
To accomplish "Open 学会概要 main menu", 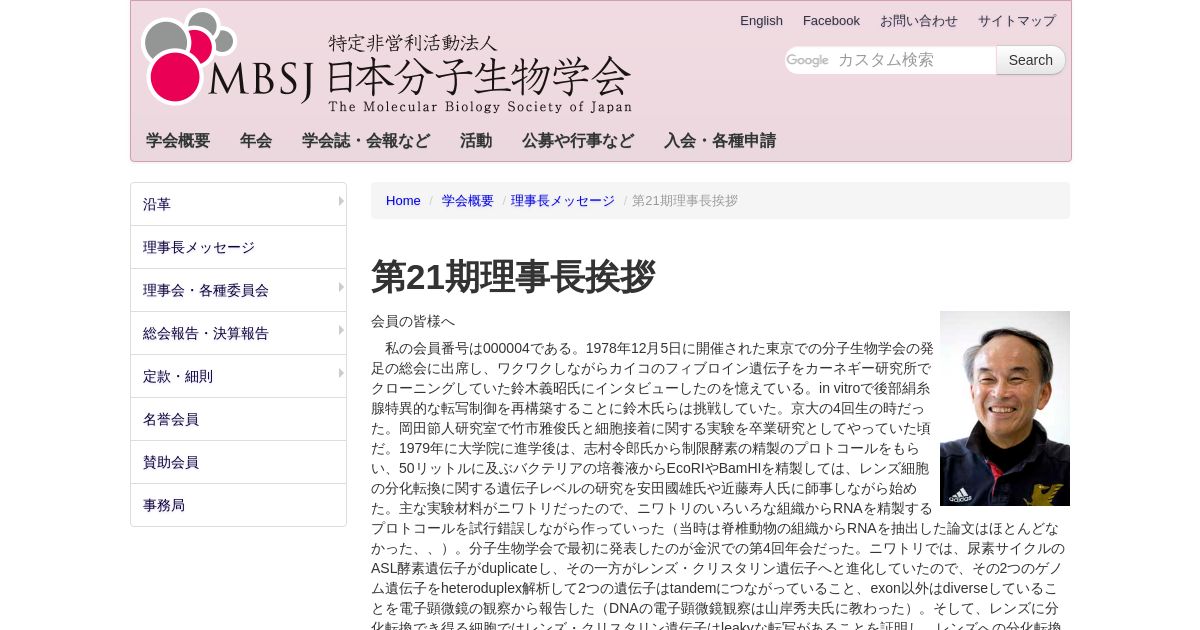I will tap(178, 141).
